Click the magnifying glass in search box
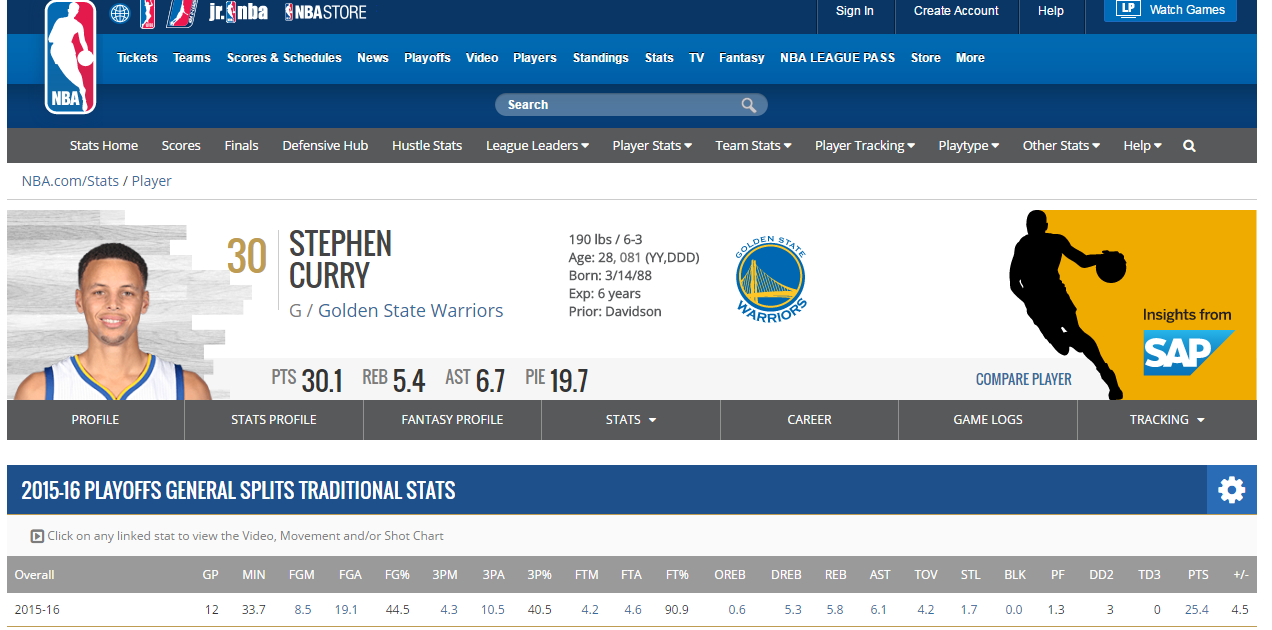 [x=748, y=105]
